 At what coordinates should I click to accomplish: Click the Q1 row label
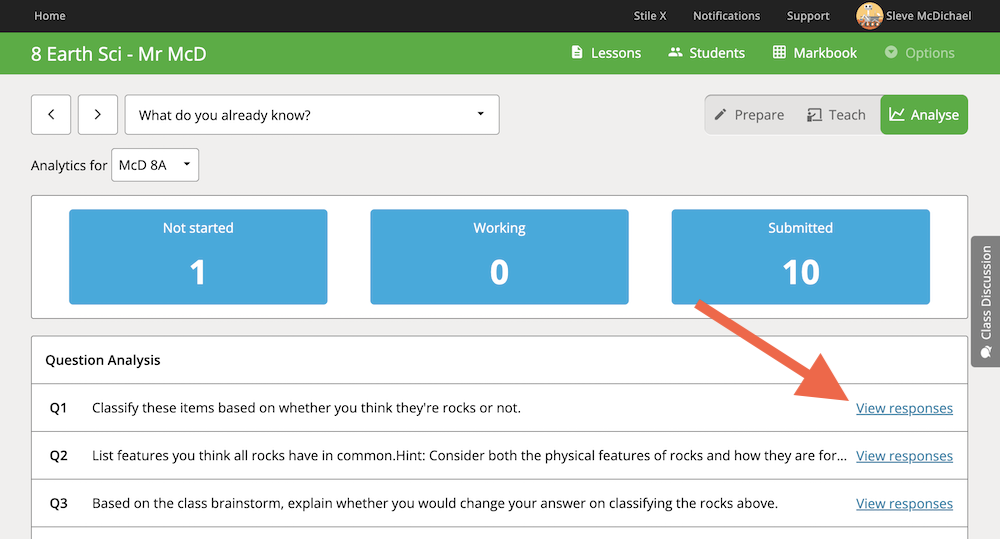coord(58,408)
